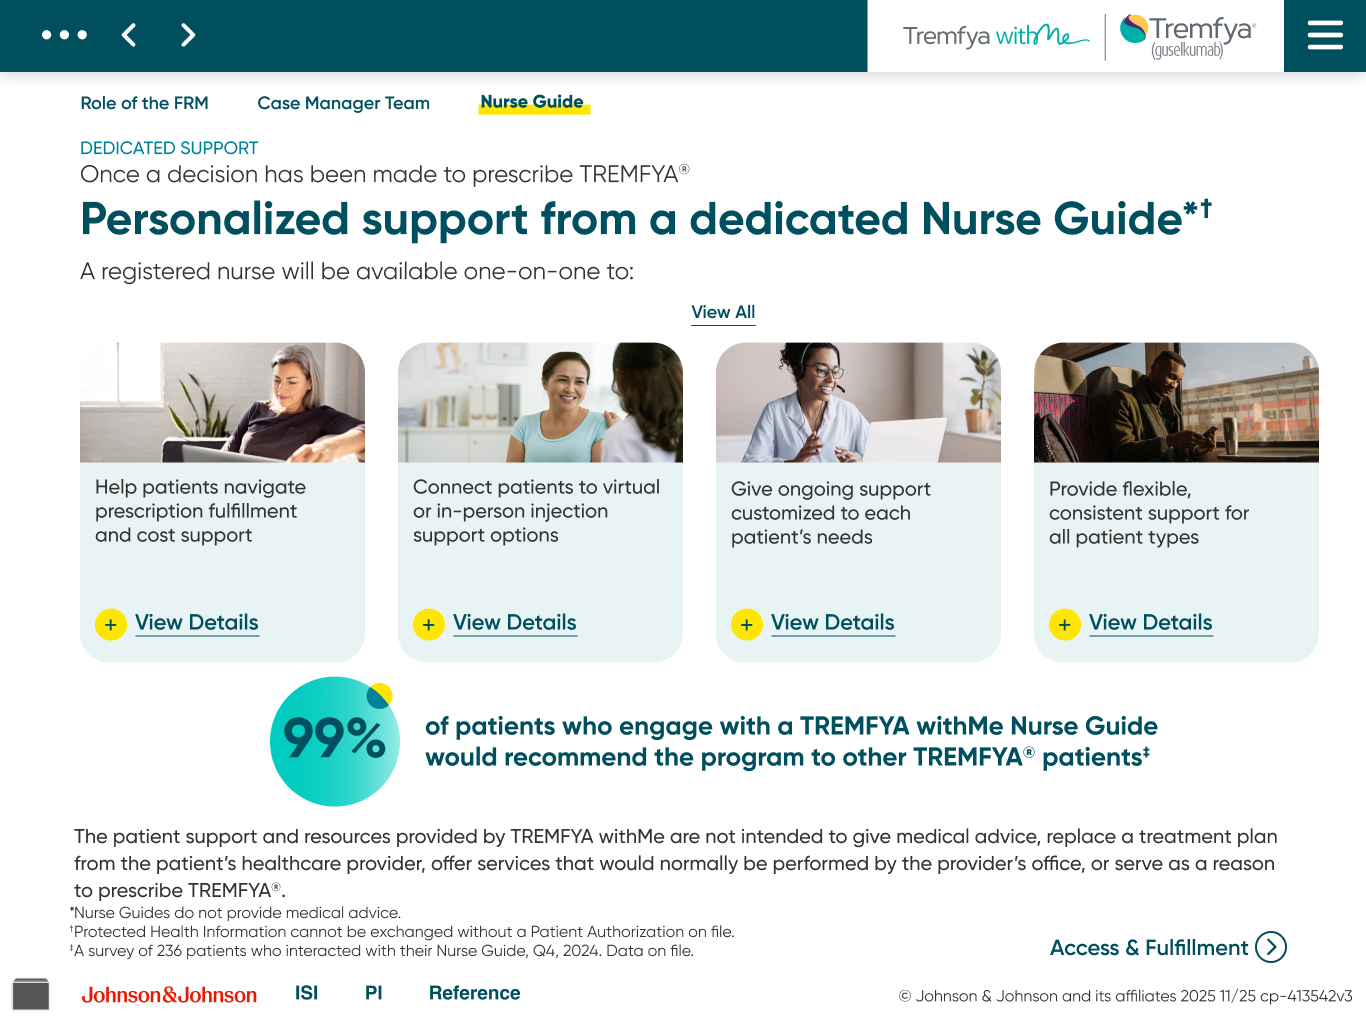The width and height of the screenshot is (1366, 1024).
Task: Click the survey of 236 patients footnote
Action: tap(382, 951)
